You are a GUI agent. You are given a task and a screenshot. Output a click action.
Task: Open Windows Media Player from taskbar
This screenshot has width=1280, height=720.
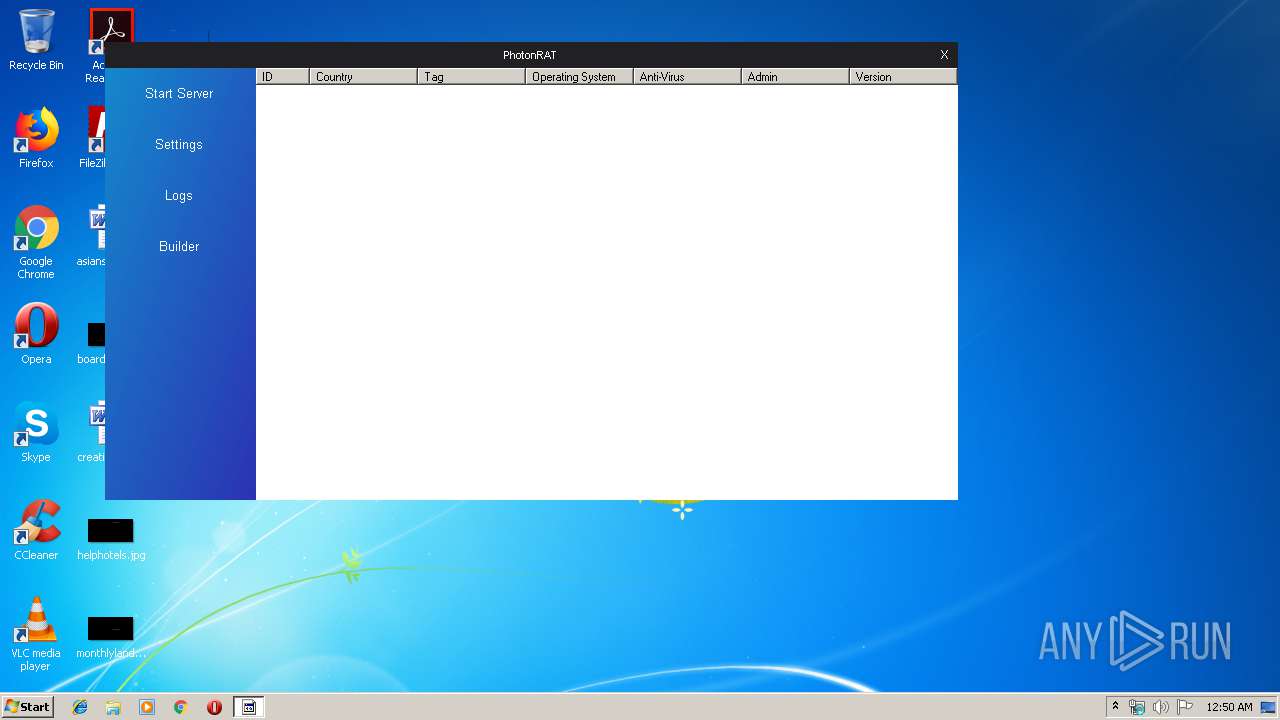tap(147, 707)
